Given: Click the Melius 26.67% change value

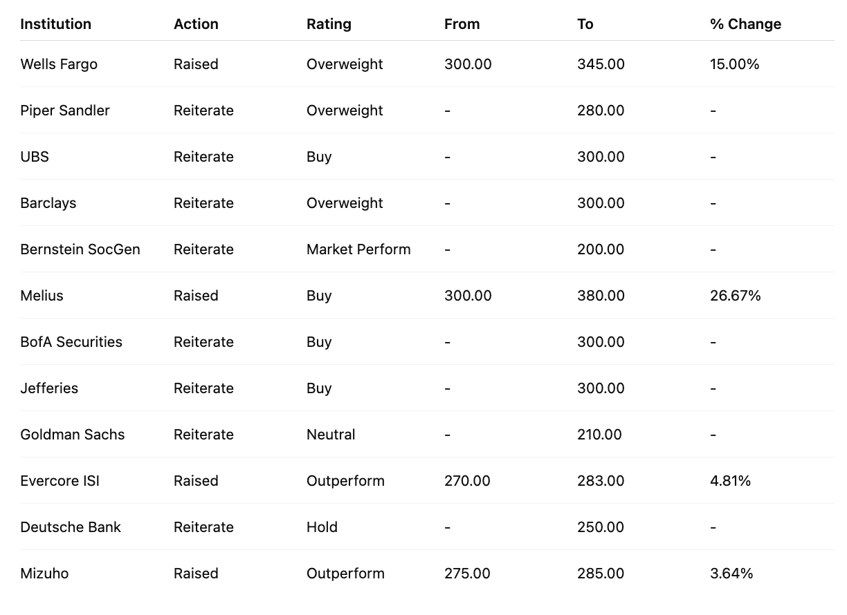Looking at the screenshot, I should point(735,296).
